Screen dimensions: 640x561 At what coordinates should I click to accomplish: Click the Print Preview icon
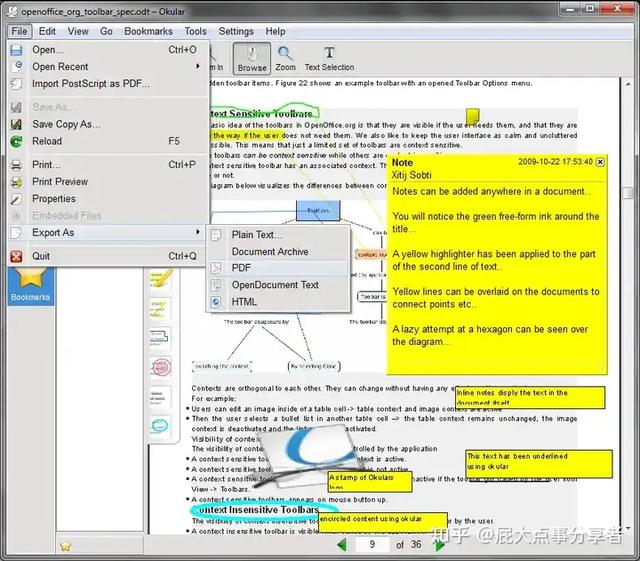coord(16,182)
